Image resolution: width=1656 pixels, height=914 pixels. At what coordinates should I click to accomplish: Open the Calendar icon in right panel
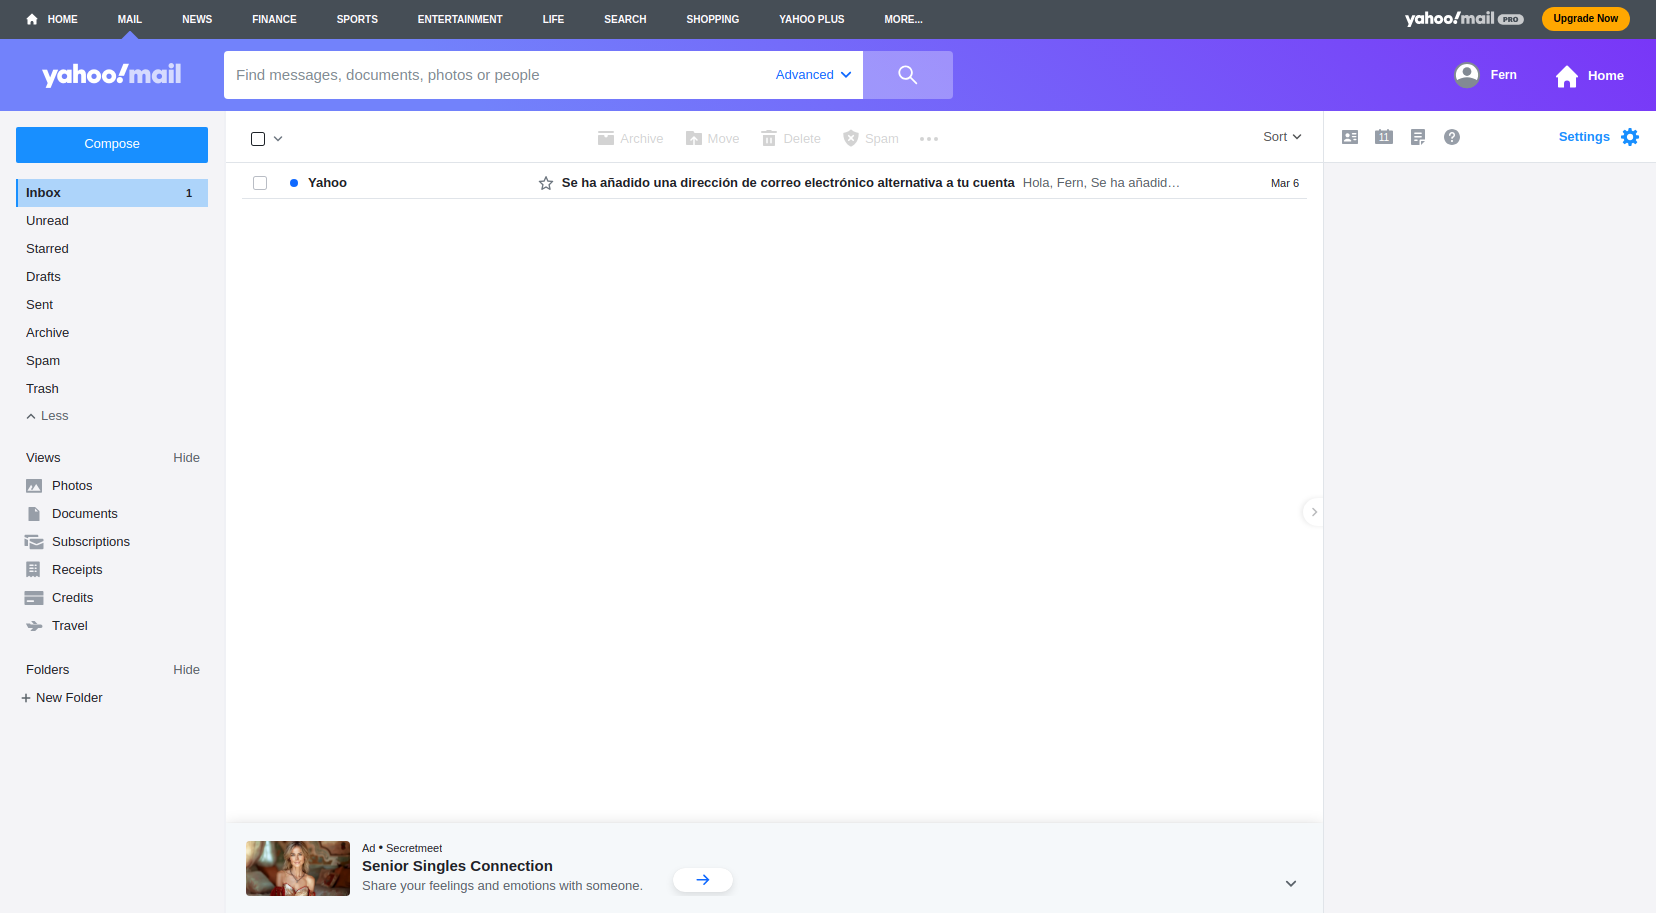pyautogui.click(x=1384, y=137)
